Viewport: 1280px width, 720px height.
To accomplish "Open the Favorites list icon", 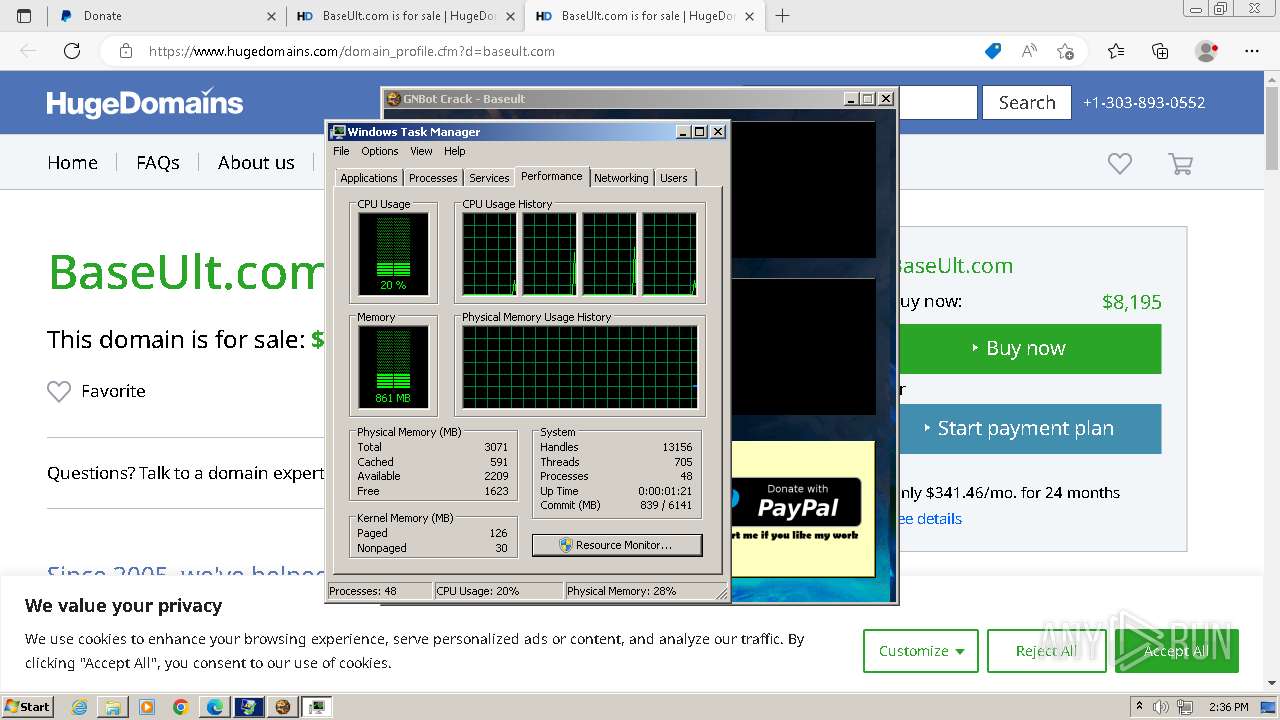I will (1116, 51).
